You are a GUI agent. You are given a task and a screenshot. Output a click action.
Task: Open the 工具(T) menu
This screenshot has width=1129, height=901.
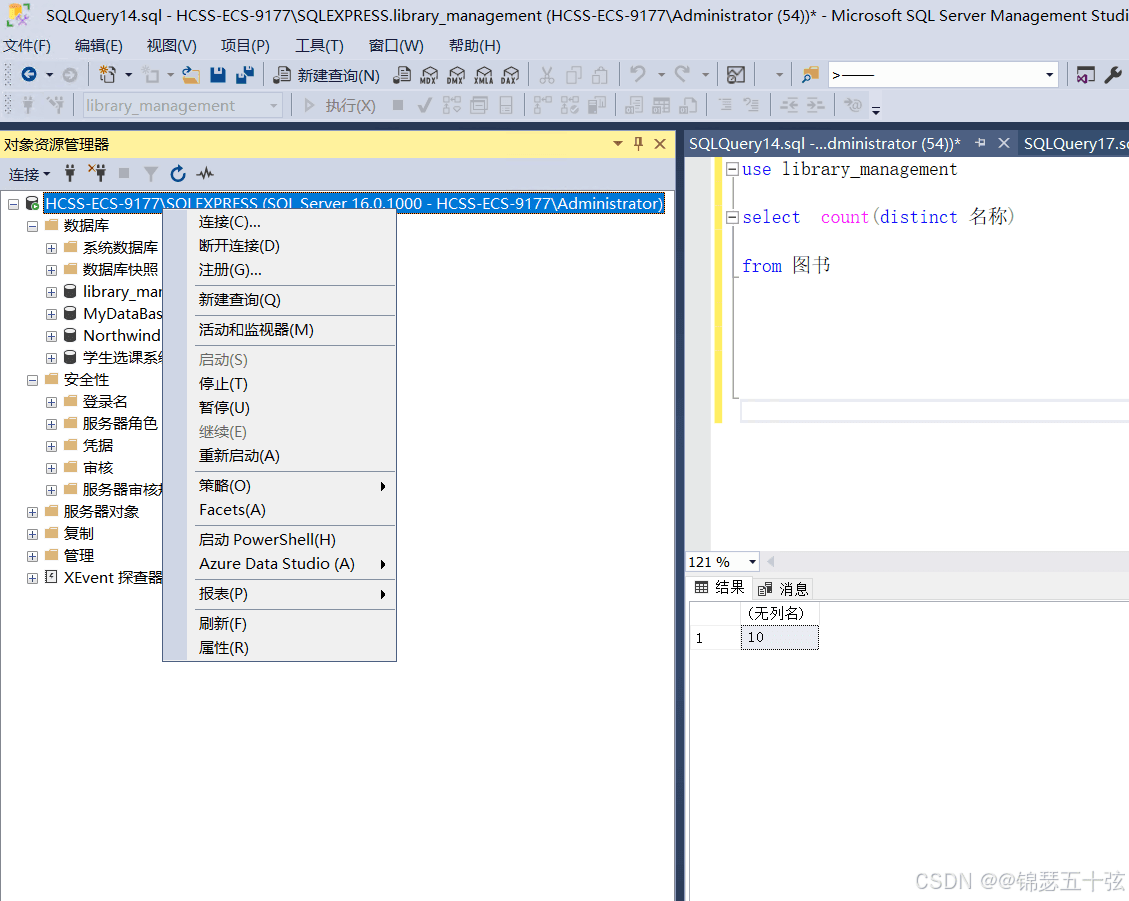tap(320, 45)
